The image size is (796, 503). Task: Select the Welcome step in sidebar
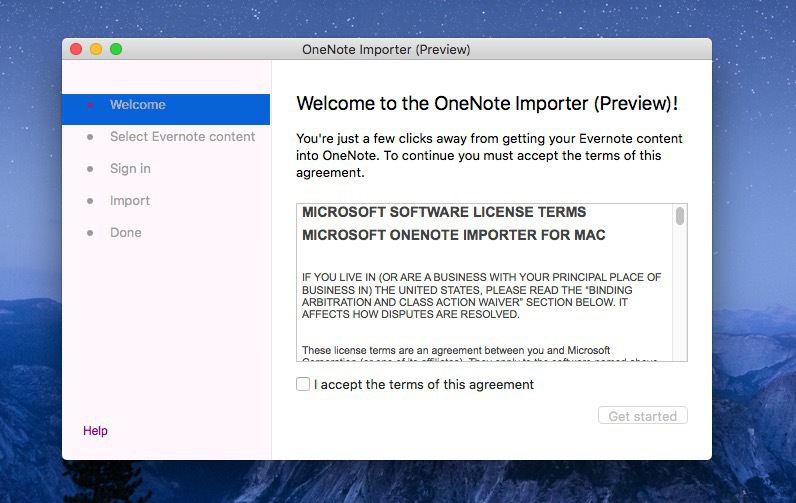(166, 109)
